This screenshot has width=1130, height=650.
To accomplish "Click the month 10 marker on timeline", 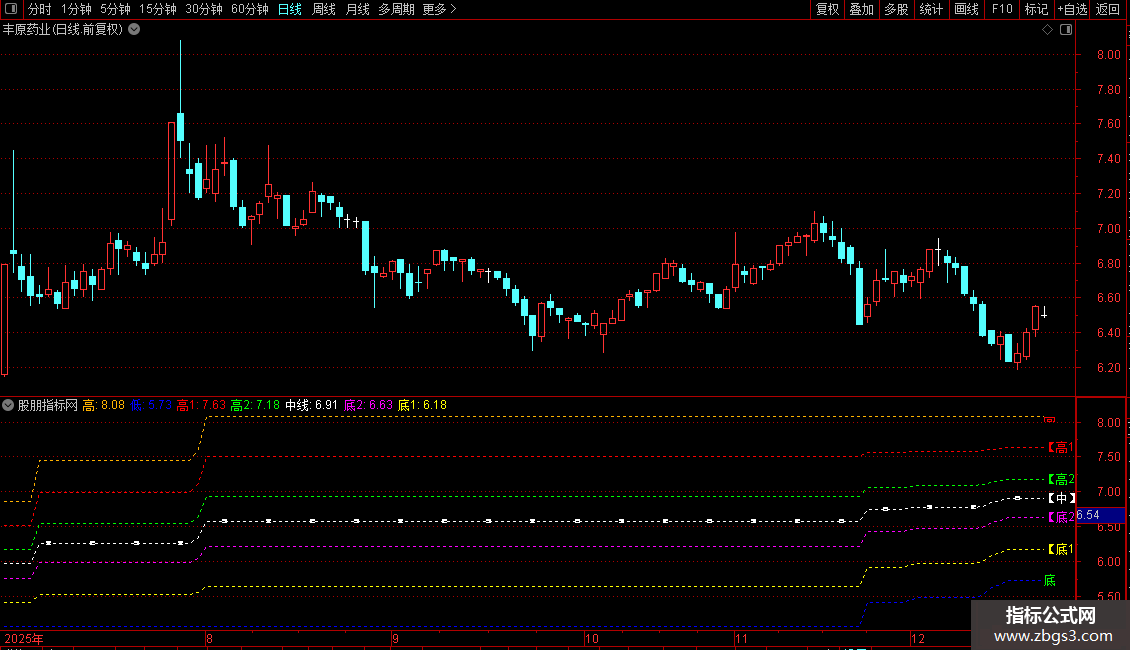I will pyautogui.click(x=591, y=638).
